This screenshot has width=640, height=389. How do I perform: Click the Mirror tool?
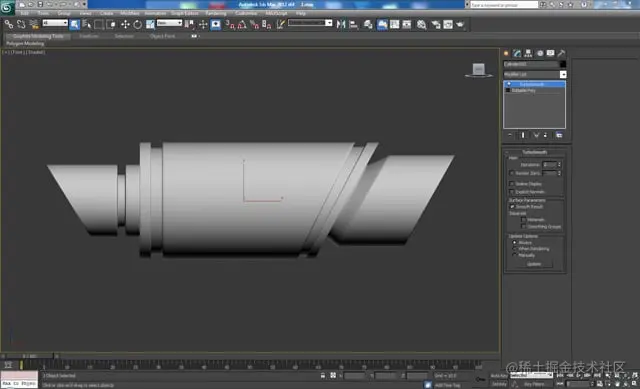coord(341,24)
